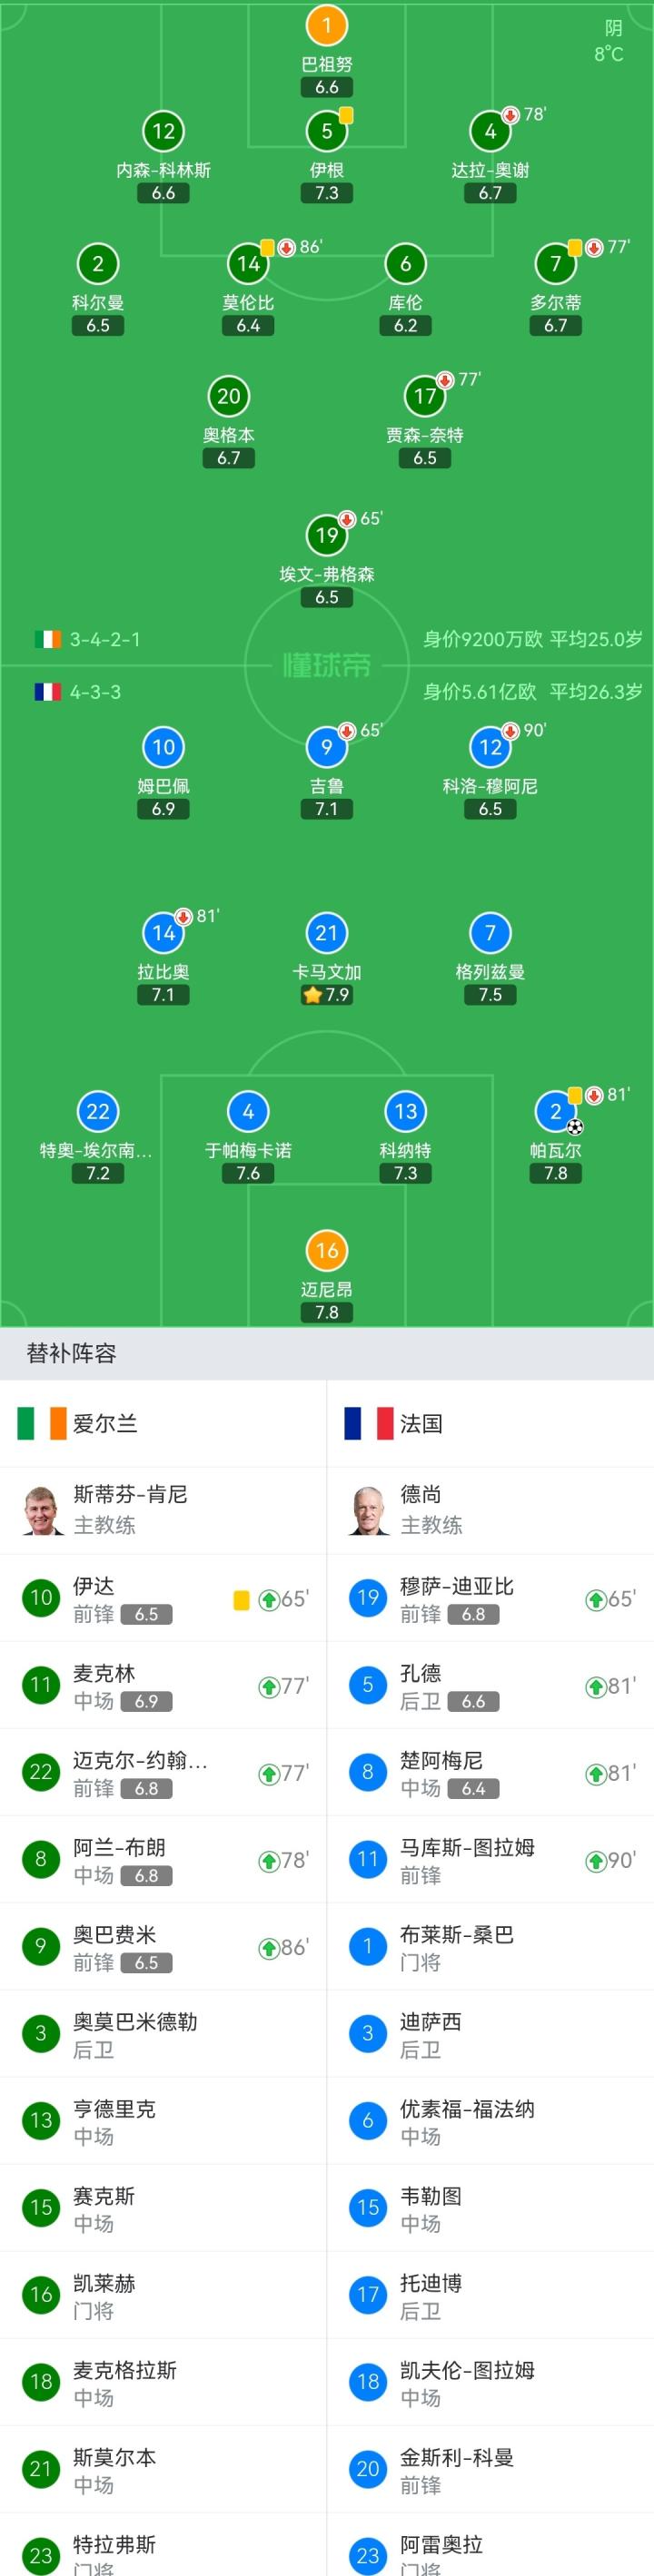View coach 斯蒂芬-肯尼's profile photo
This screenshot has height=2576, width=654.
tap(42, 1509)
